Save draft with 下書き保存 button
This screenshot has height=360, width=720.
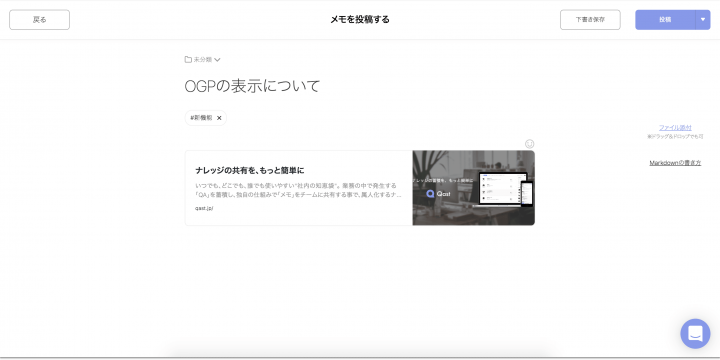click(x=590, y=20)
